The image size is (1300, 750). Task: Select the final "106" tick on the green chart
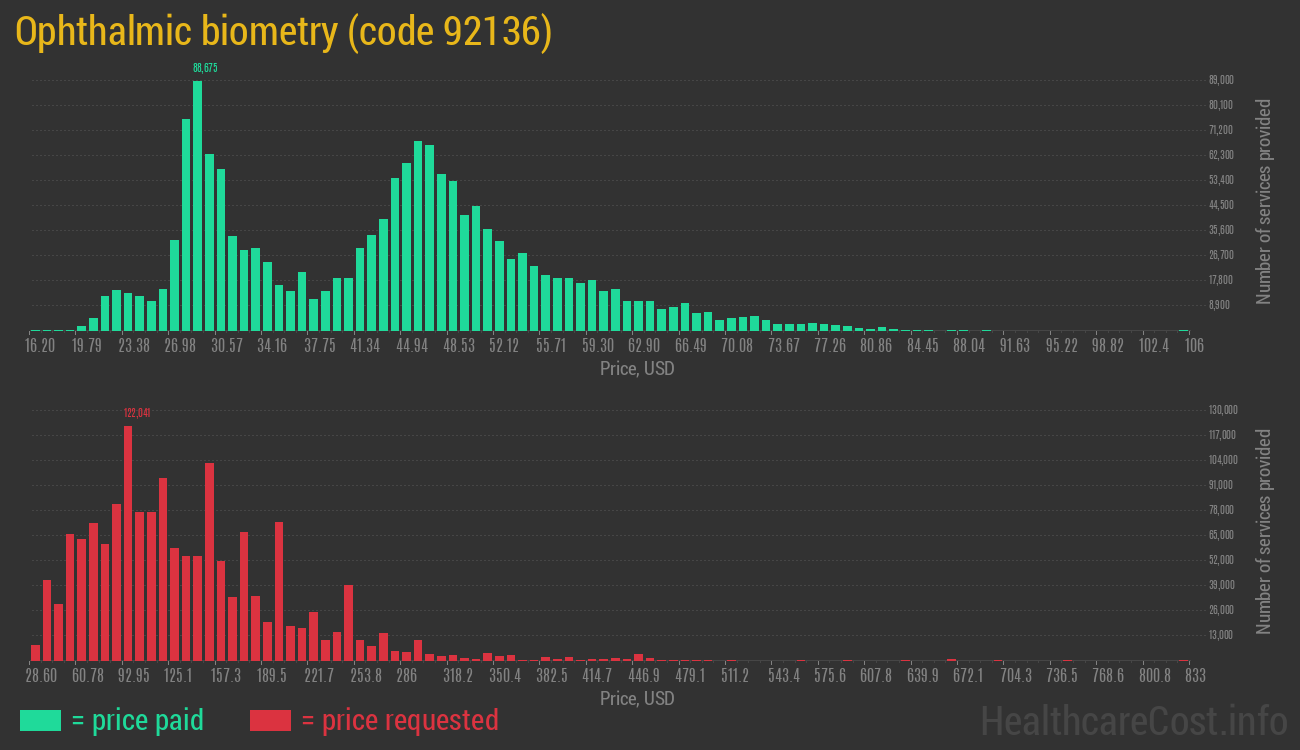point(1193,345)
